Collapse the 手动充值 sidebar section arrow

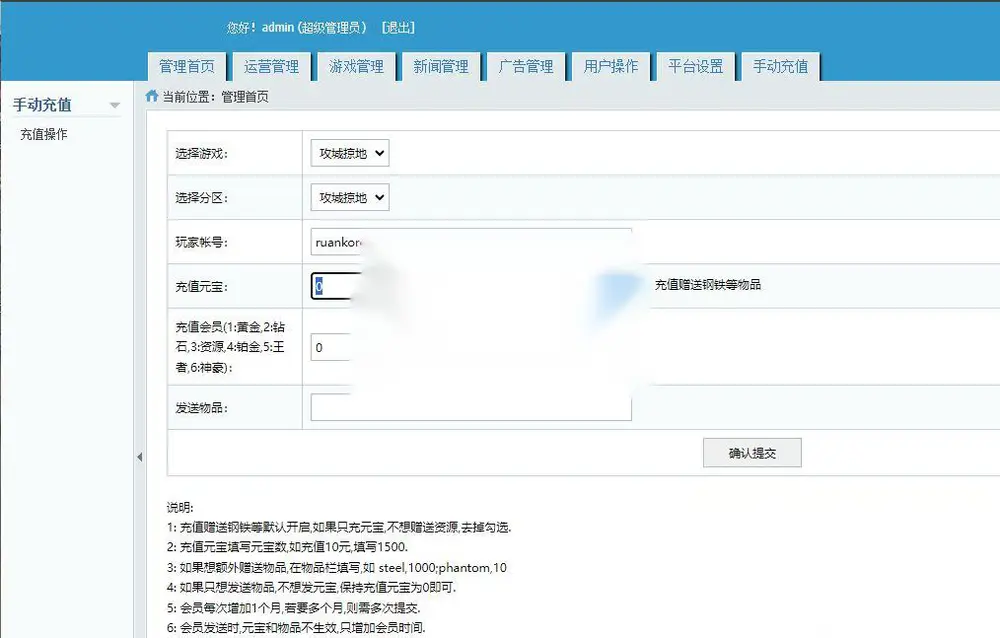(115, 105)
